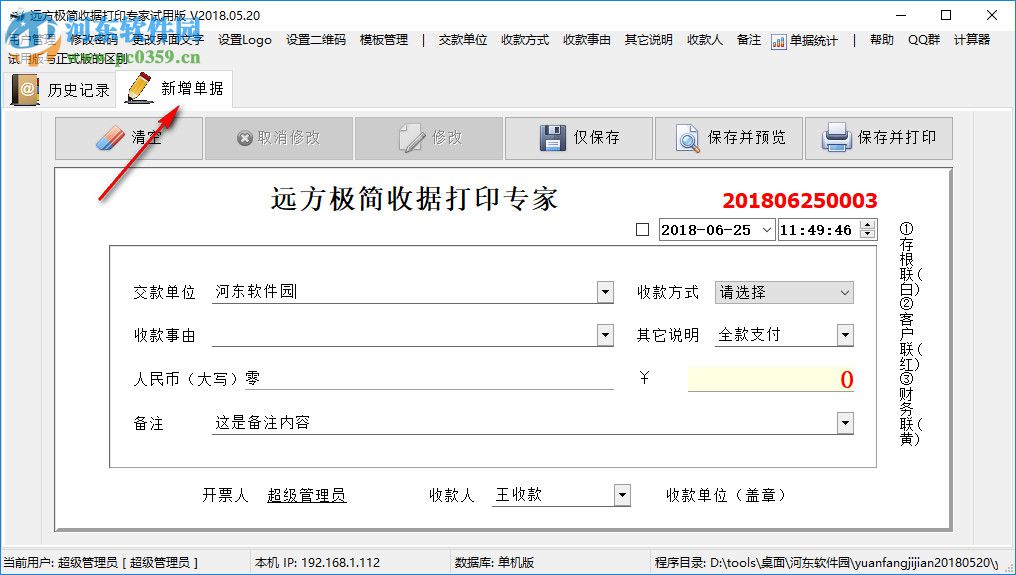Click the vertical copies label 存根联 客户联 财务联
1016x575 pixels.
[x=908, y=334]
